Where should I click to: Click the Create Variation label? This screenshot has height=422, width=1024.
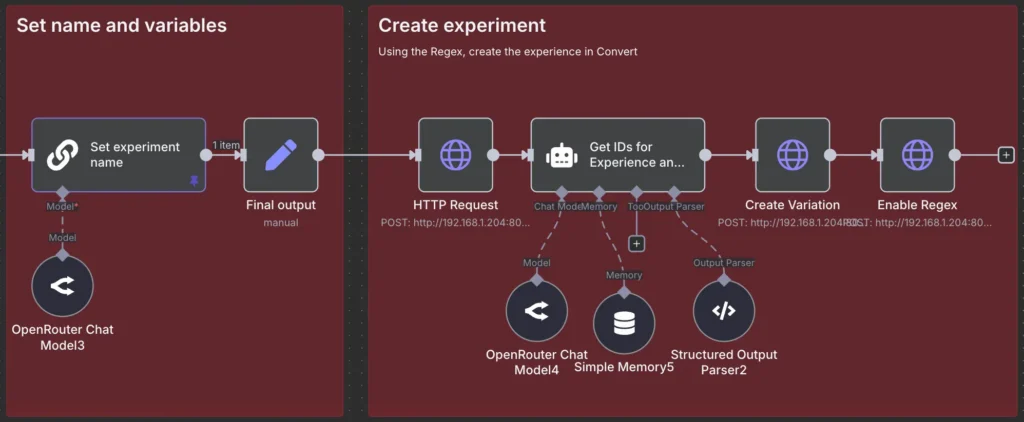pyautogui.click(x=793, y=205)
